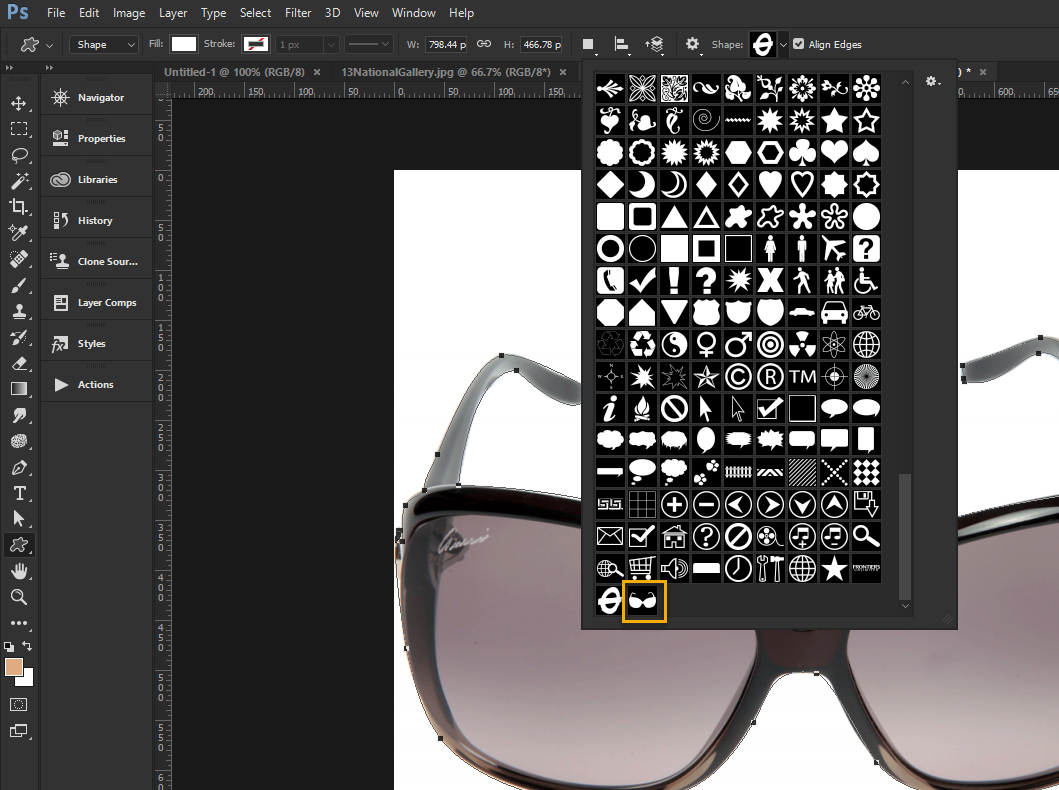Viewport: 1059px width, 790px height.
Task: Expand the stroke width dropdown
Action: [330, 45]
